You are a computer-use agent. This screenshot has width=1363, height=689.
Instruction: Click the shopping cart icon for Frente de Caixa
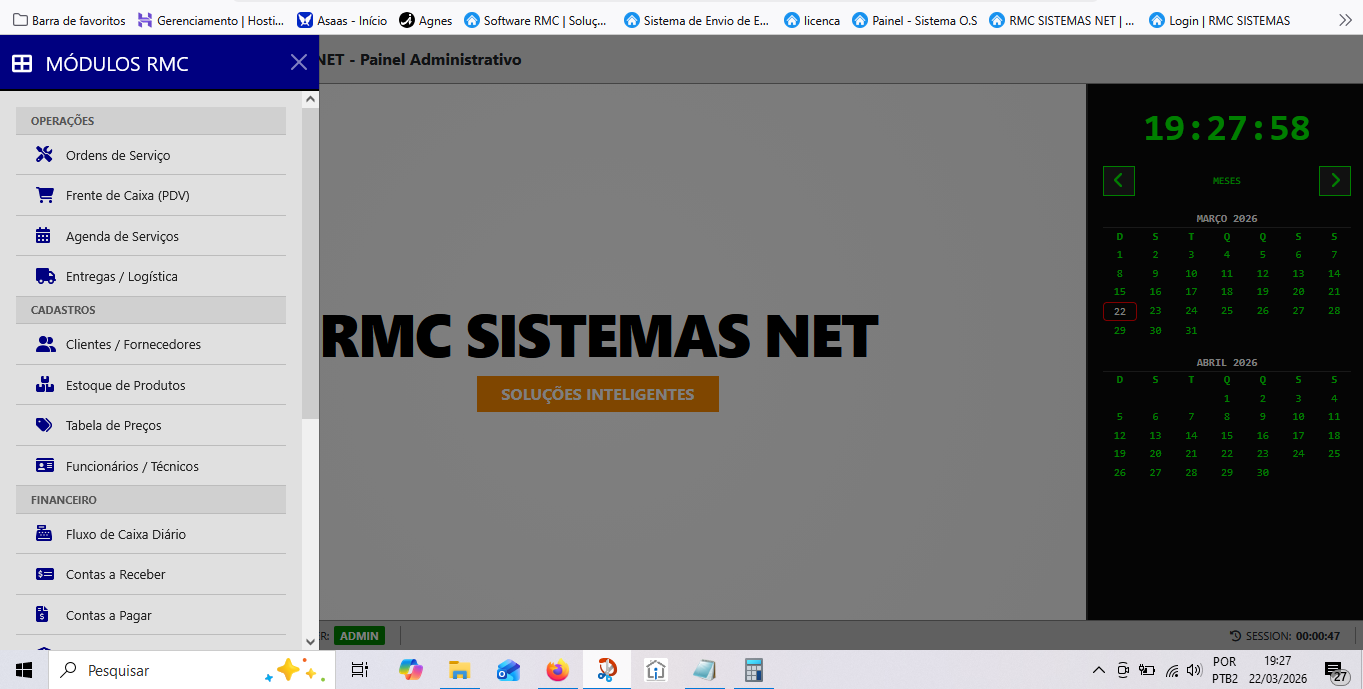coord(44,195)
